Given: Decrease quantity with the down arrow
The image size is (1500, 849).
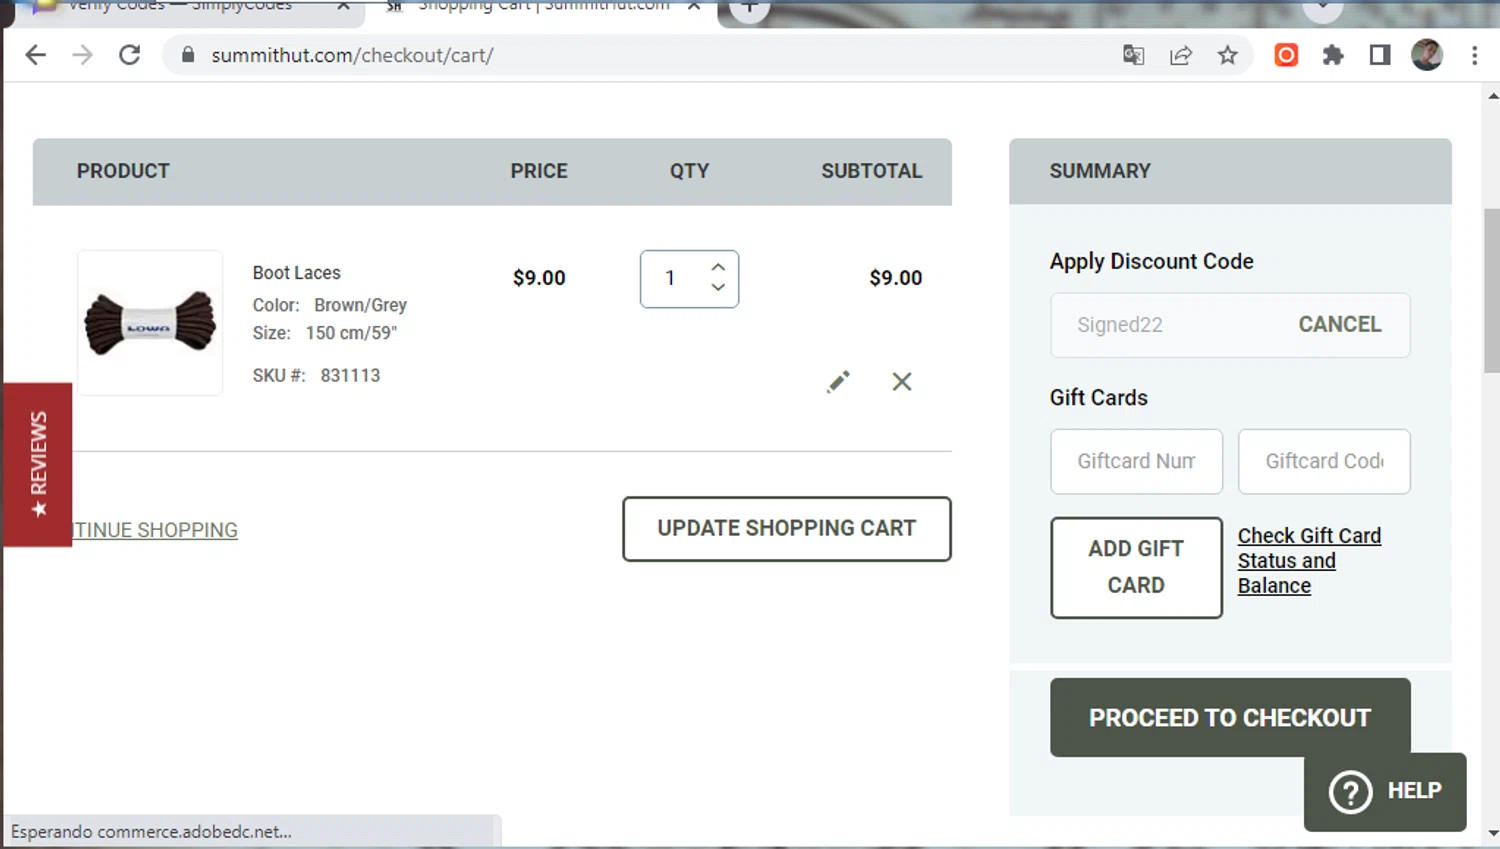Looking at the screenshot, I should click(718, 288).
